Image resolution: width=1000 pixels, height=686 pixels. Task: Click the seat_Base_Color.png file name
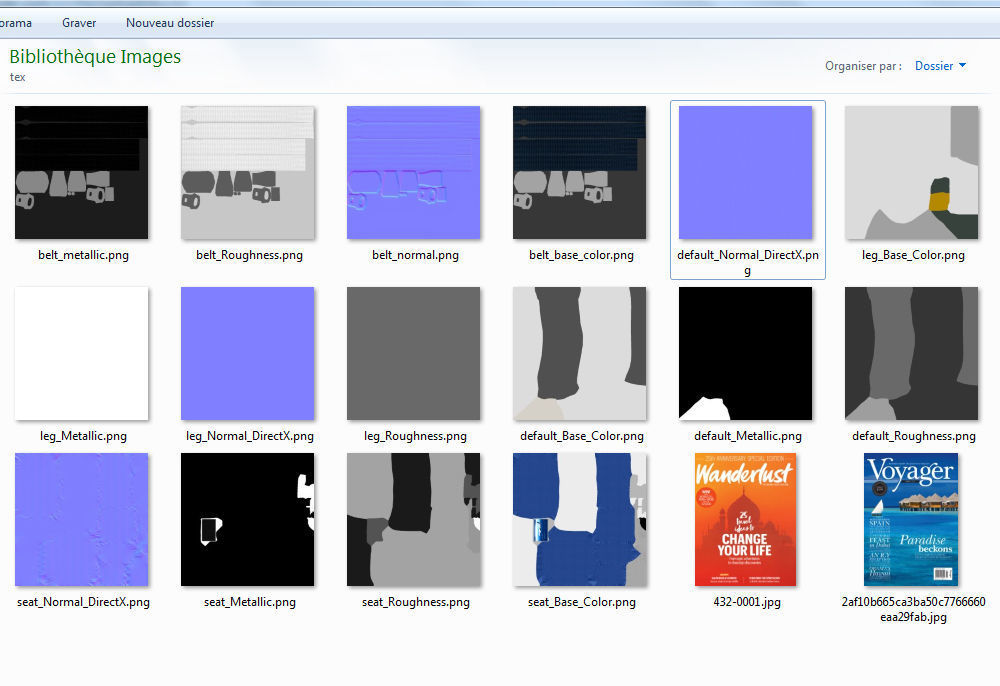[582, 602]
